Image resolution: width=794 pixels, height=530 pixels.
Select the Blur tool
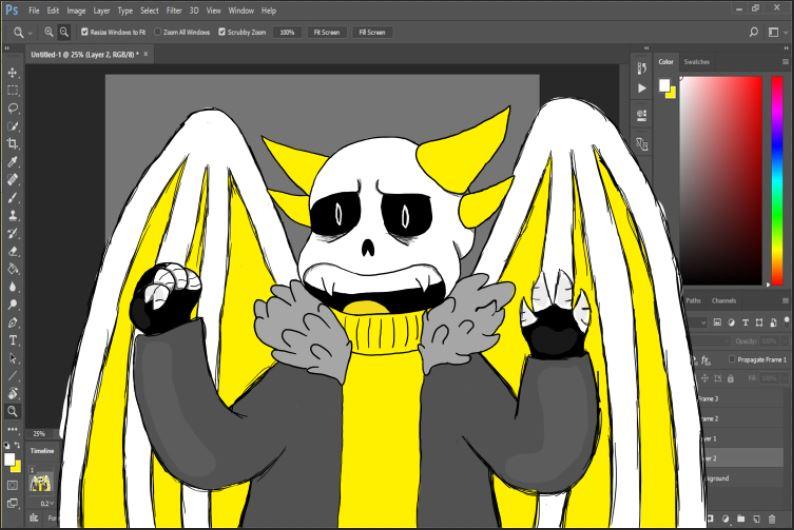tap(13, 287)
